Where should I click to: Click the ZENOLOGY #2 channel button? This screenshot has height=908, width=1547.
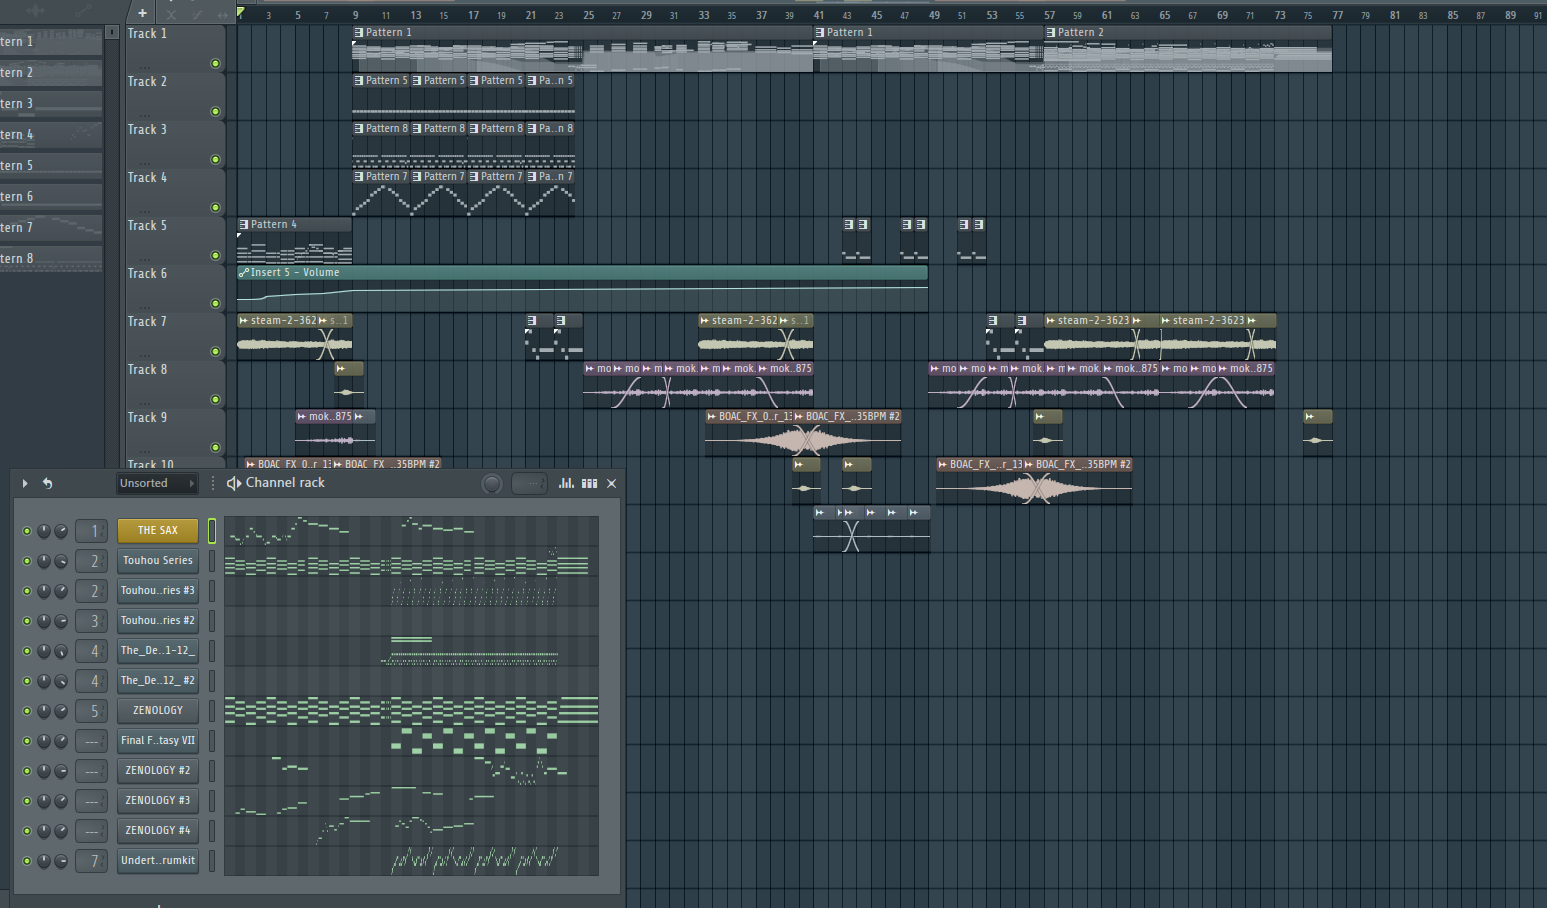(x=158, y=771)
